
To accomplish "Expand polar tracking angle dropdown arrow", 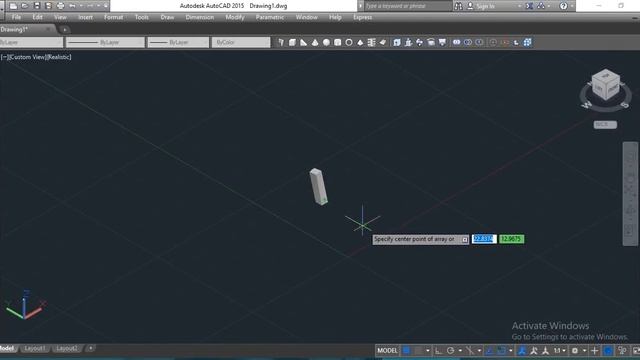I will 460,351.
